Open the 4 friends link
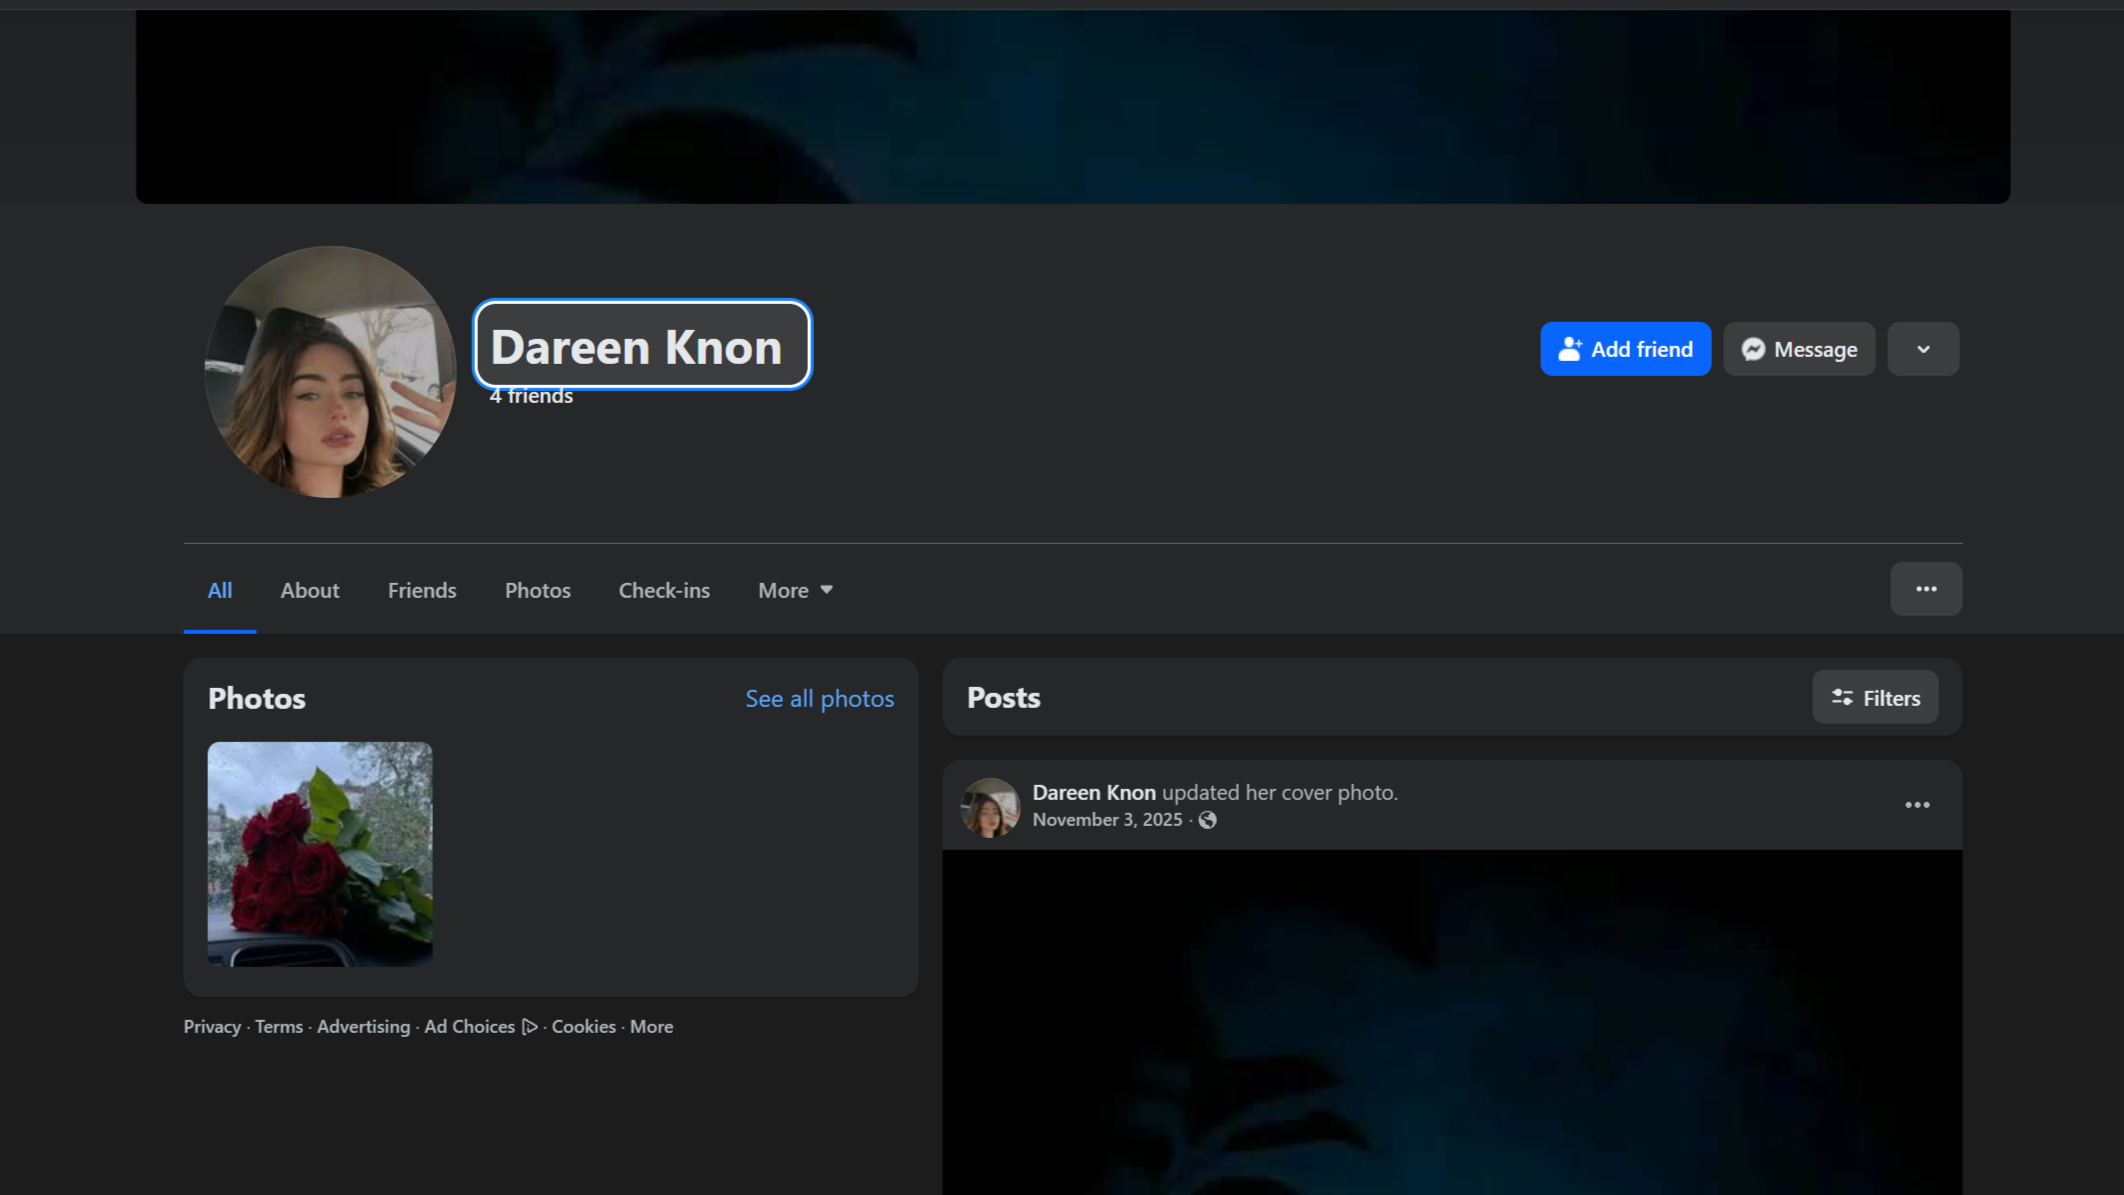Viewport: 2124px width, 1195px height. point(531,396)
